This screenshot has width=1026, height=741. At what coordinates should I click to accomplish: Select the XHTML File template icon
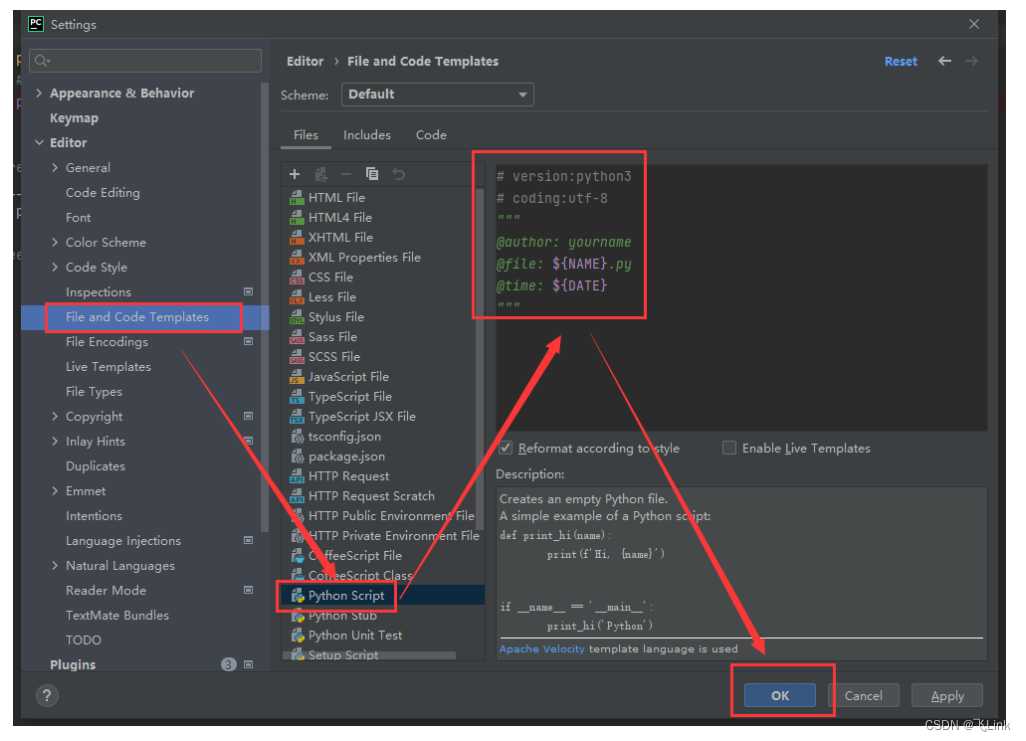coord(297,238)
